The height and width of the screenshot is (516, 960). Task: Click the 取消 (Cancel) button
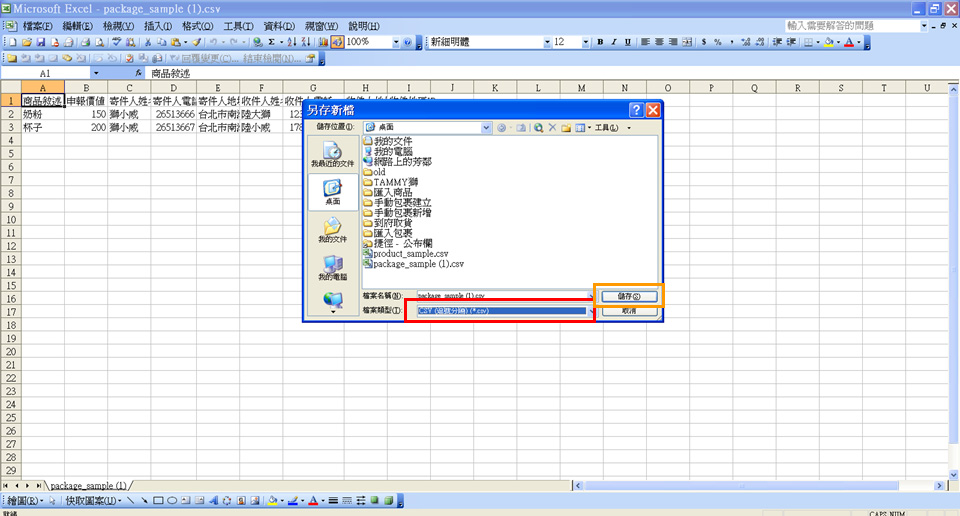[x=629, y=311]
